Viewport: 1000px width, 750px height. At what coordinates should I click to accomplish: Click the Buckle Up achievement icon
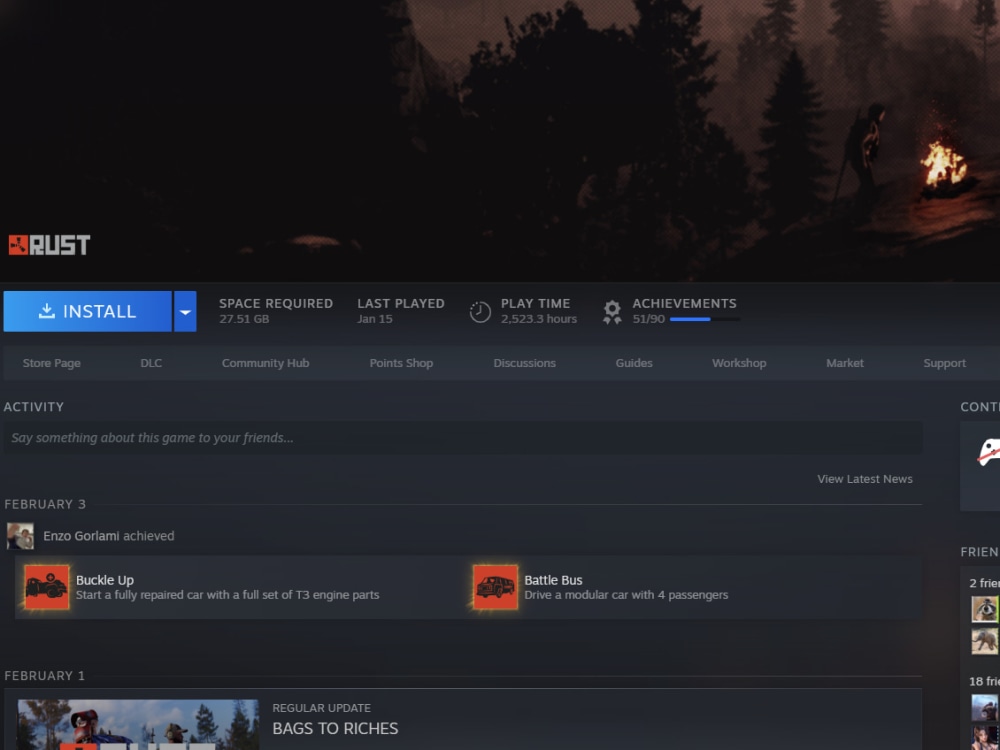tap(47, 587)
